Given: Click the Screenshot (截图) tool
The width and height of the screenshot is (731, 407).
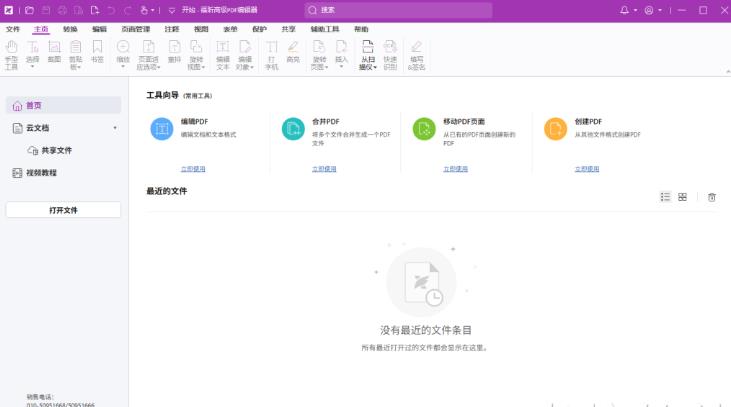Looking at the screenshot, I should tap(54, 52).
